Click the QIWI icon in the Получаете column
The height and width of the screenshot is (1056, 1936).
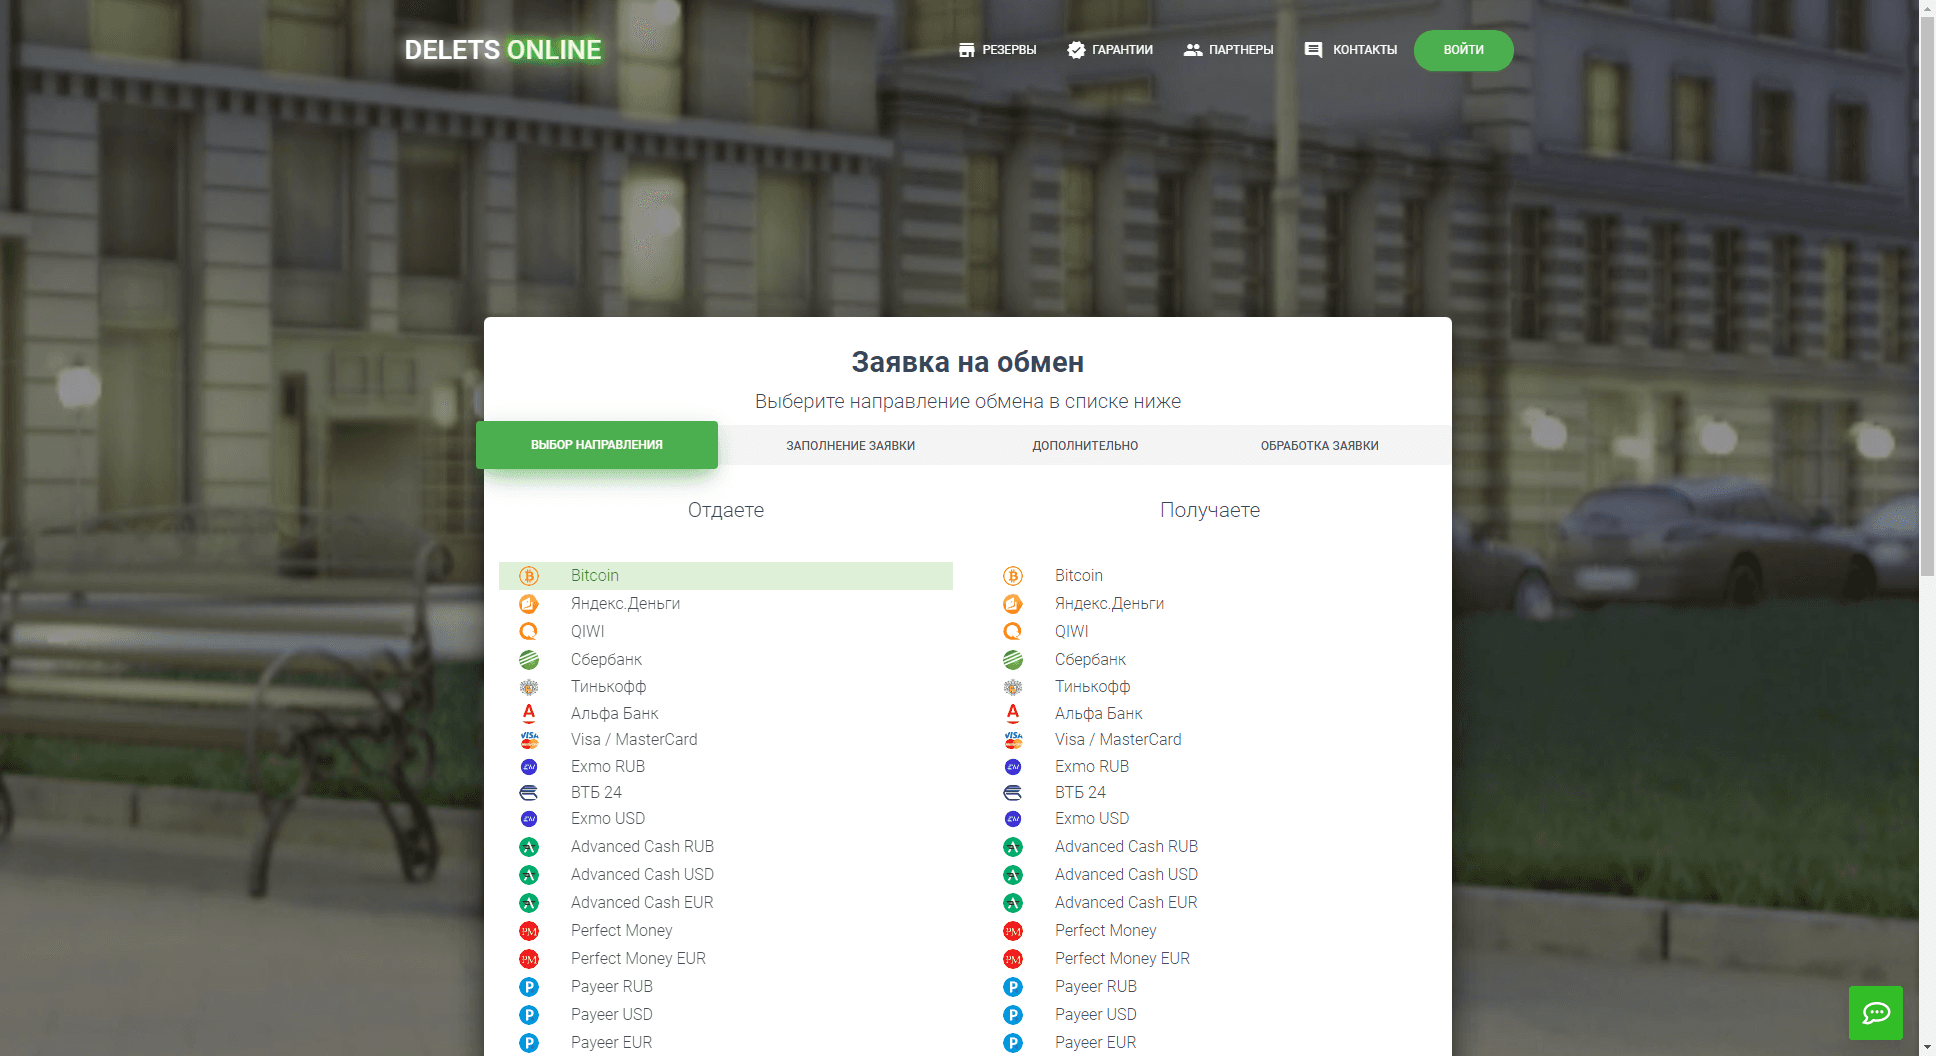click(1013, 631)
